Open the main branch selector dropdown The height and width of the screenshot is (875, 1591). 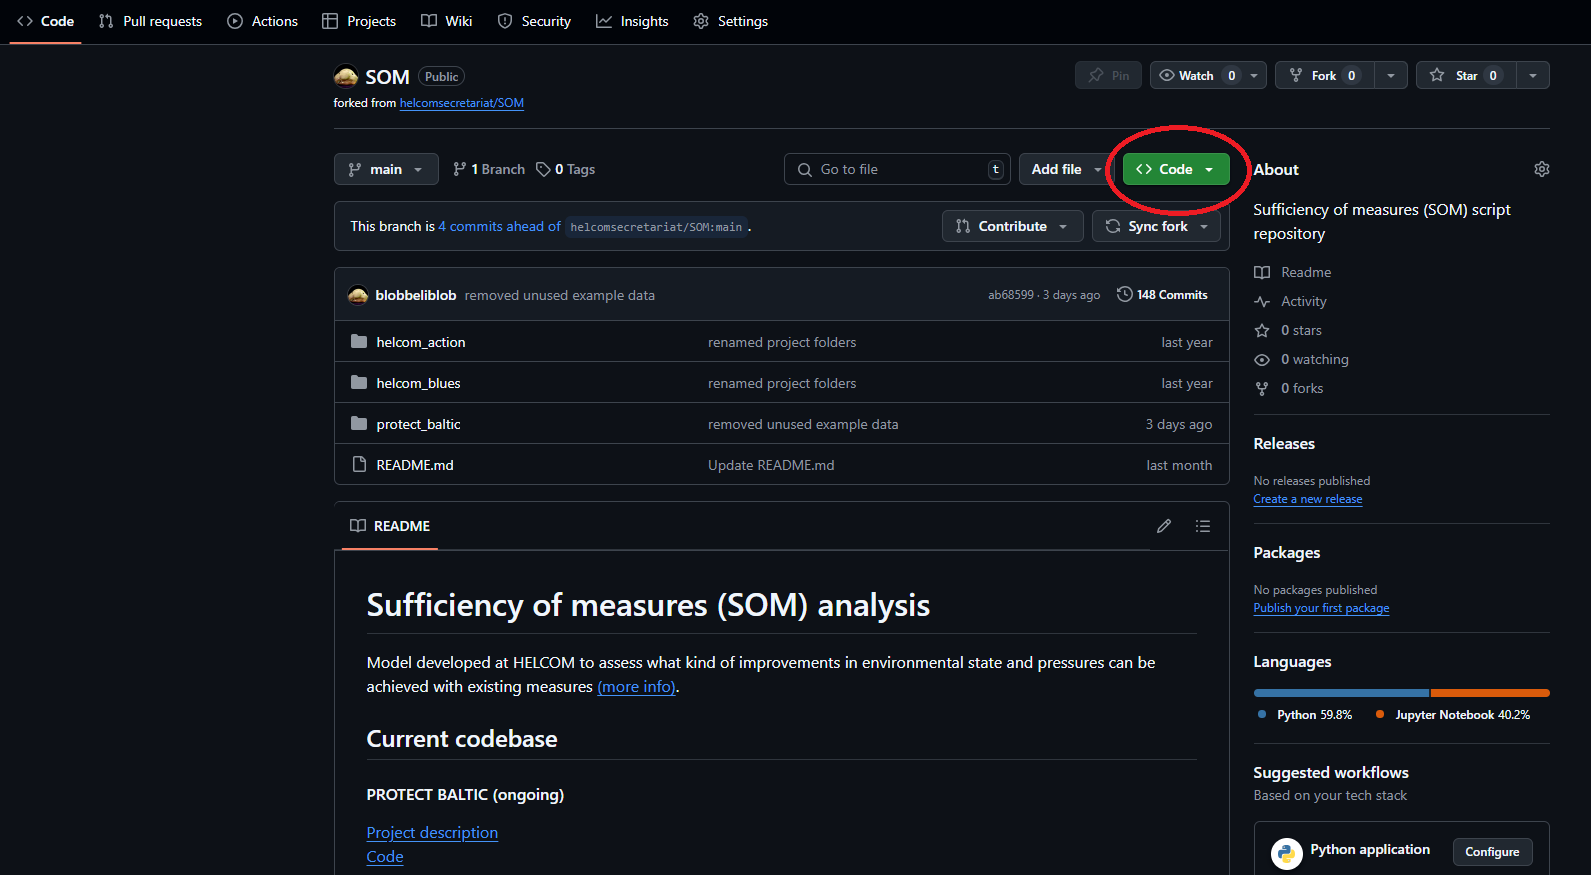386,169
